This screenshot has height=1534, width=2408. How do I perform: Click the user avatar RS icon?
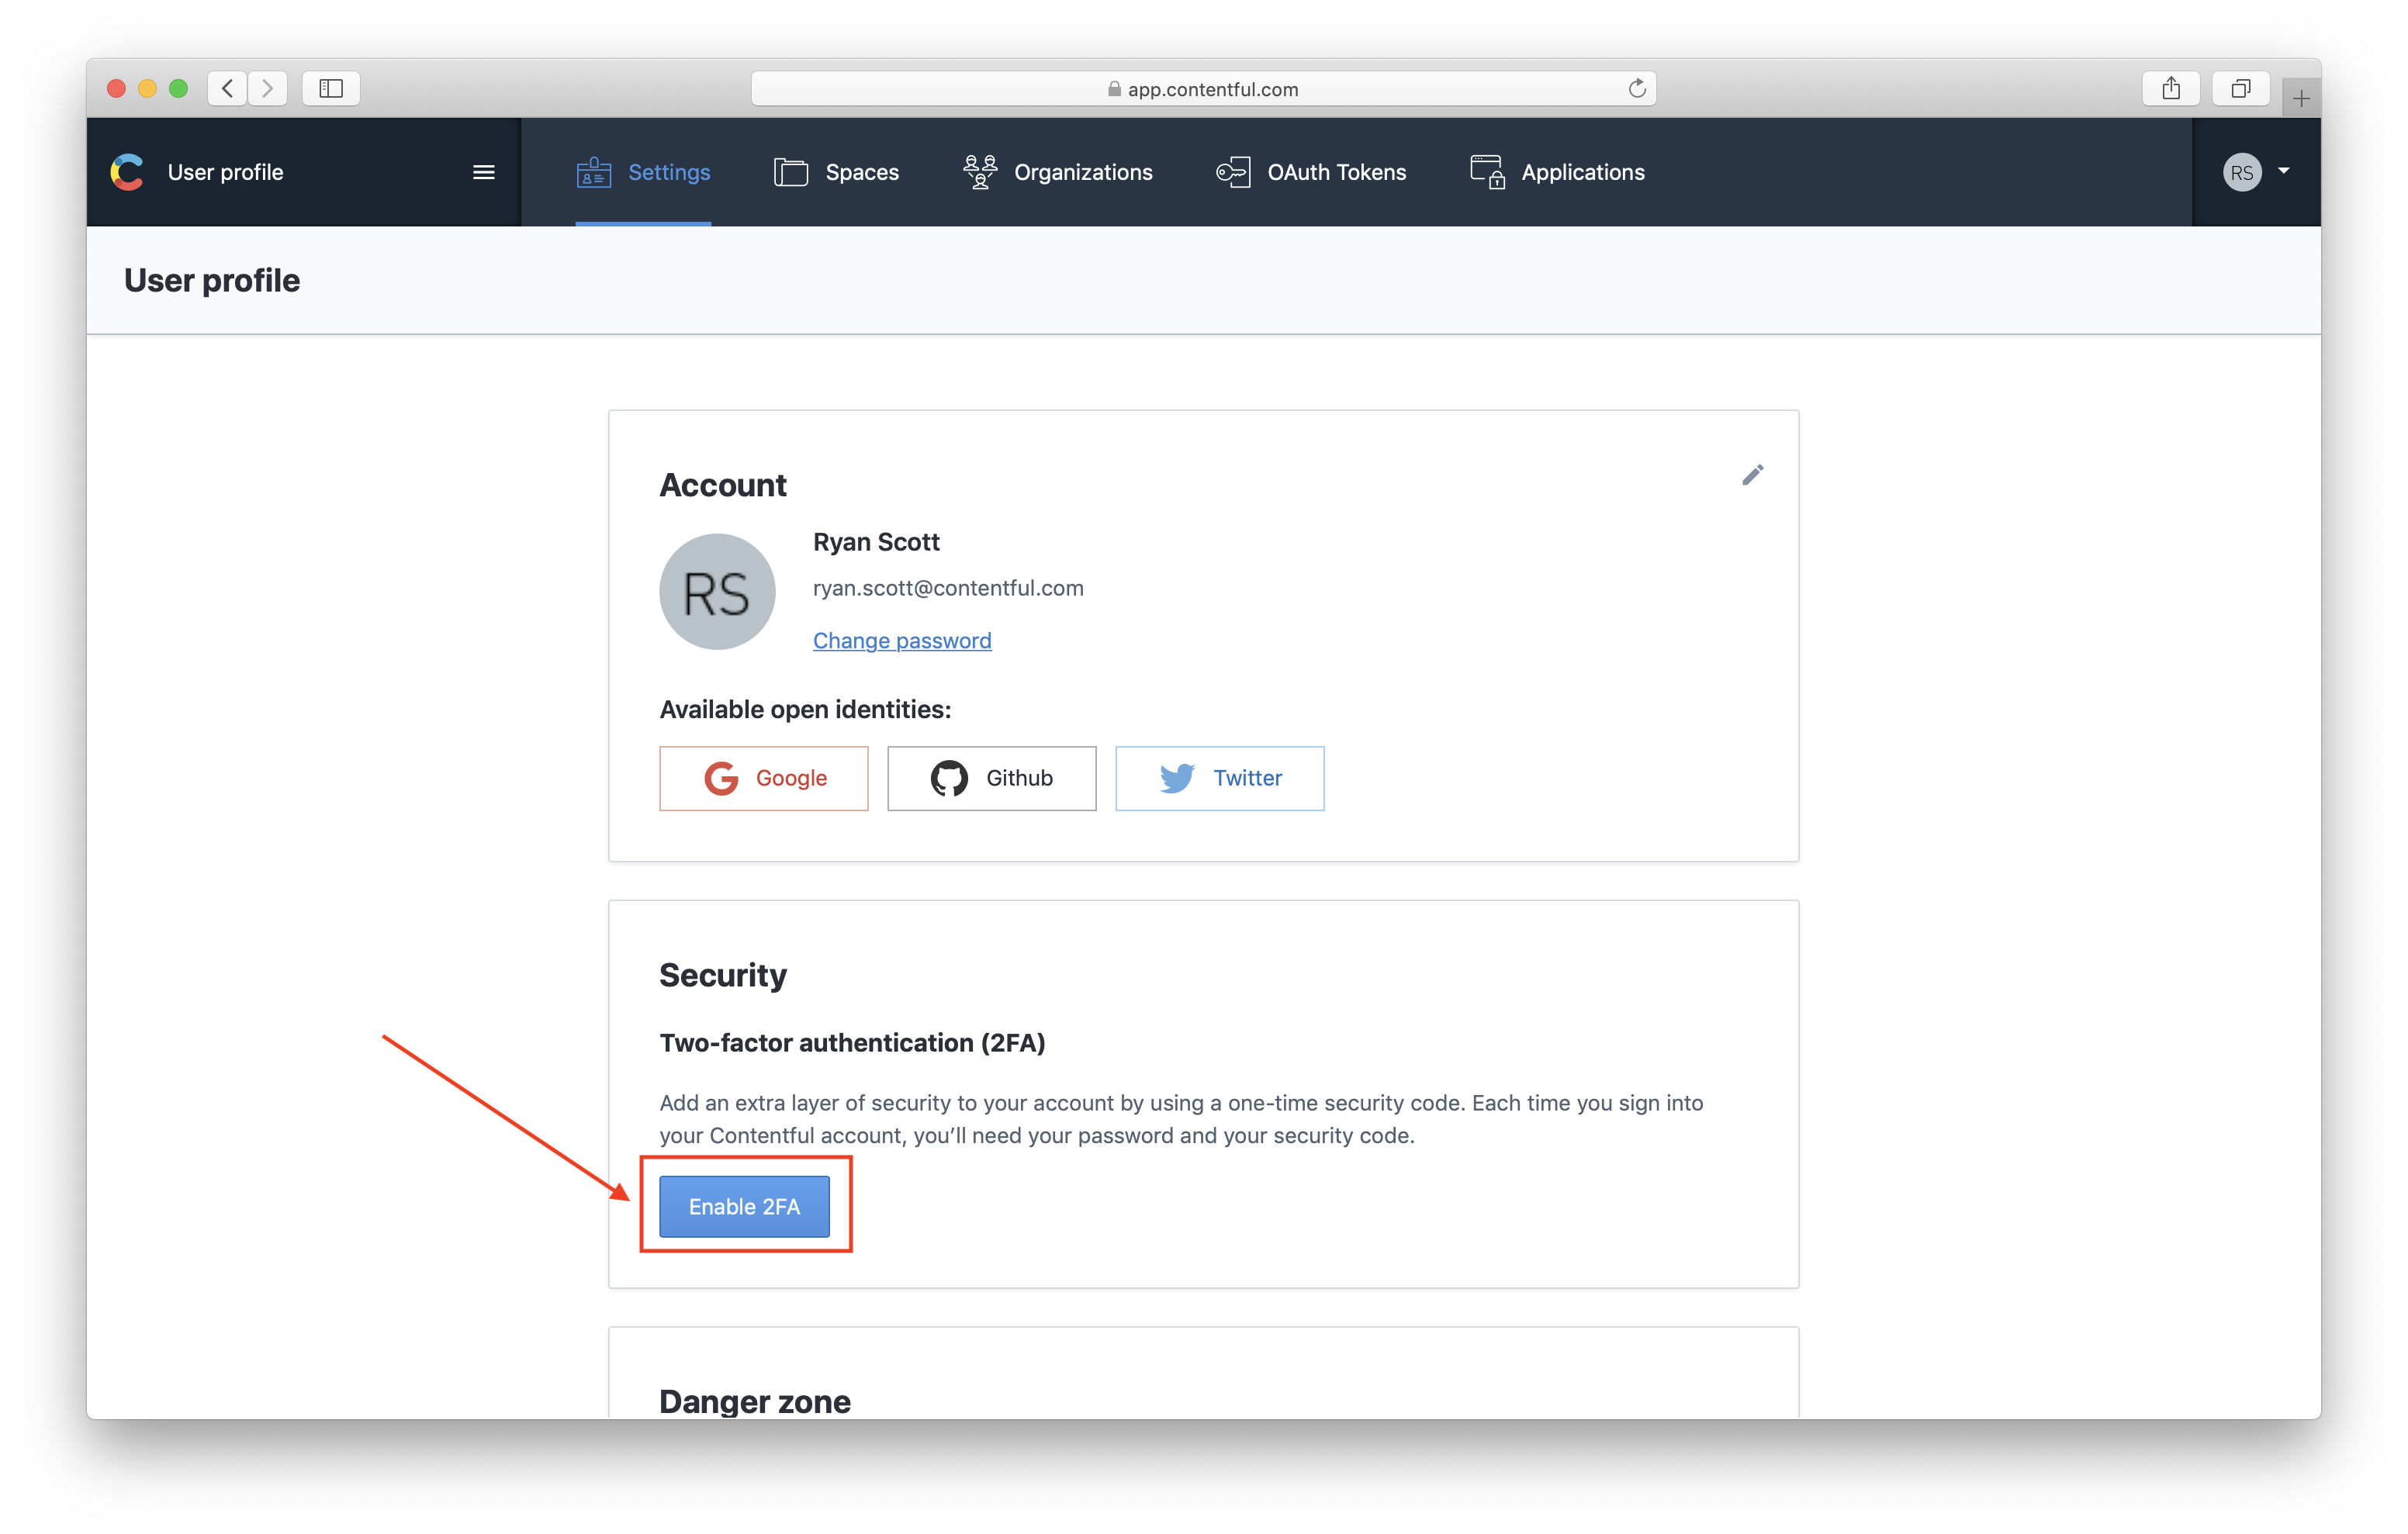2243,171
